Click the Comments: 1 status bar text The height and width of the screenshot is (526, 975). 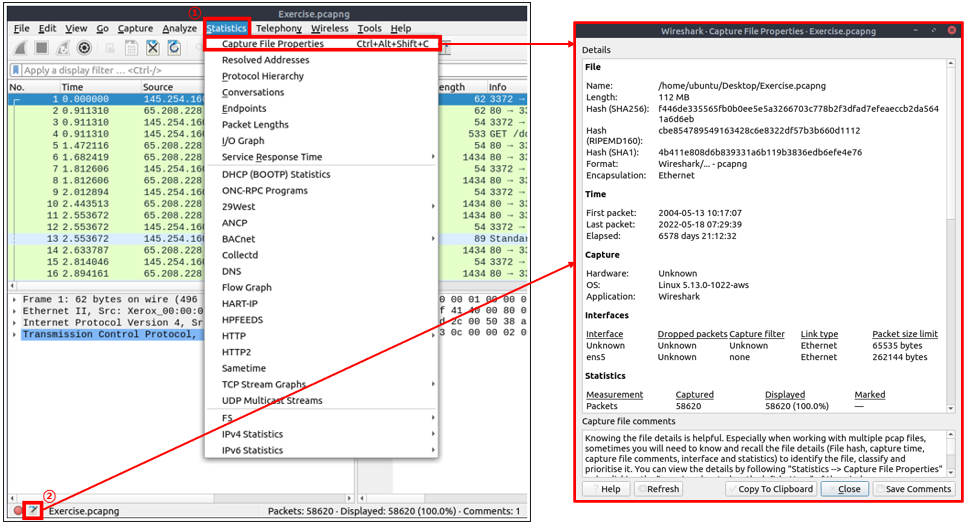(491, 512)
